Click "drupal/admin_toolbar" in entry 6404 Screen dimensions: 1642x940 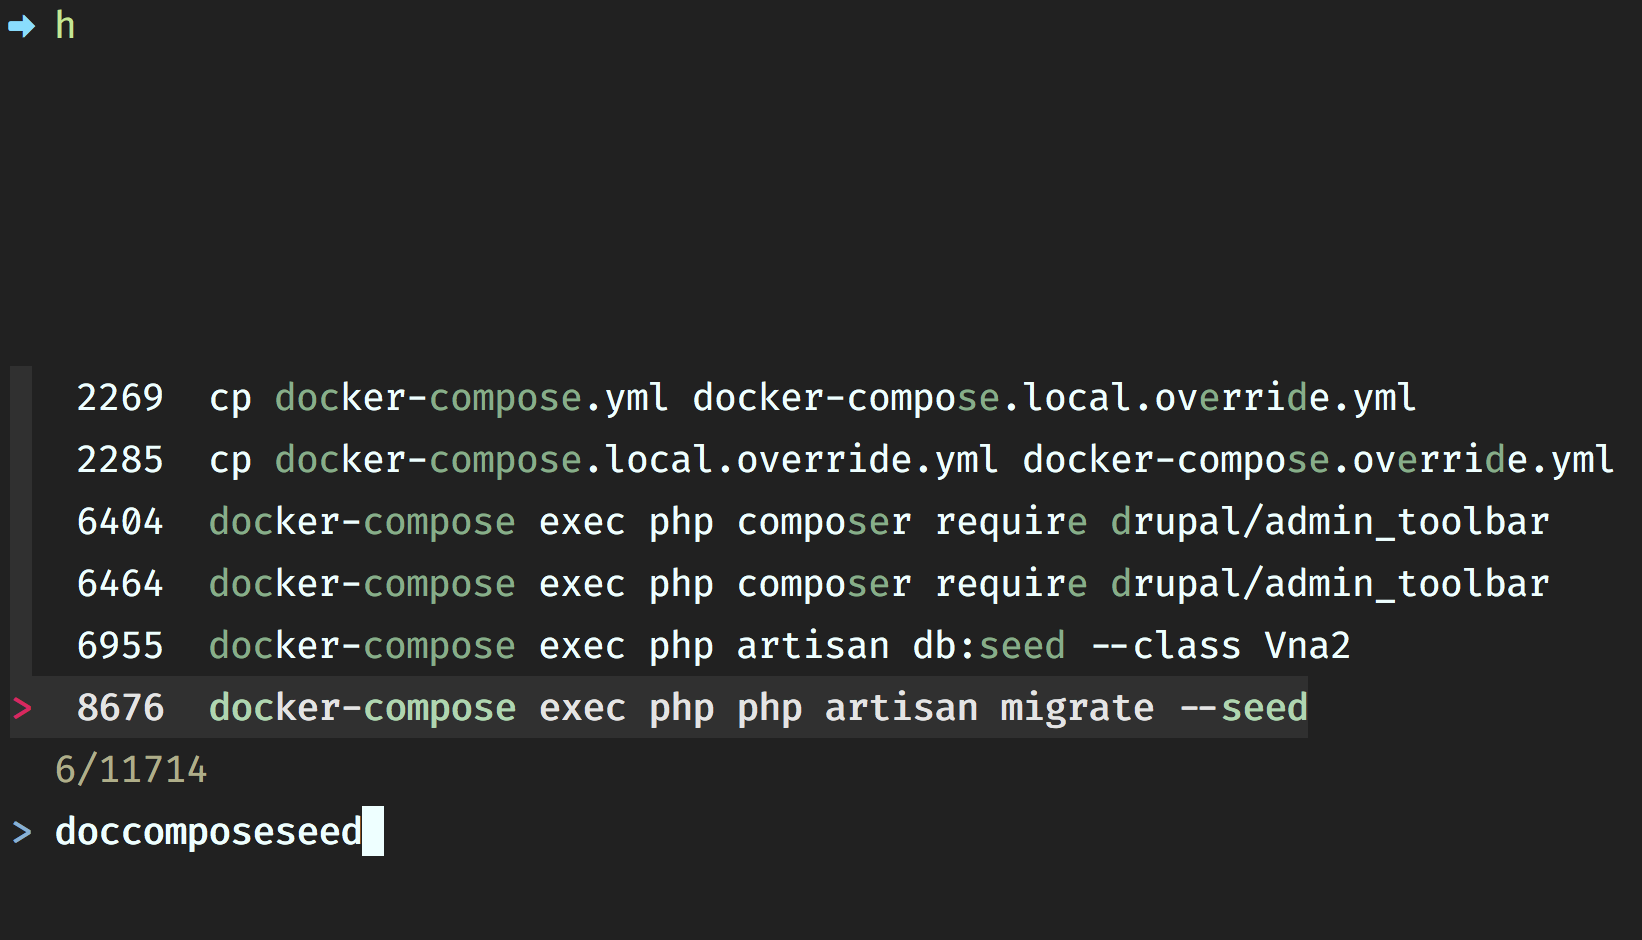1330,522
